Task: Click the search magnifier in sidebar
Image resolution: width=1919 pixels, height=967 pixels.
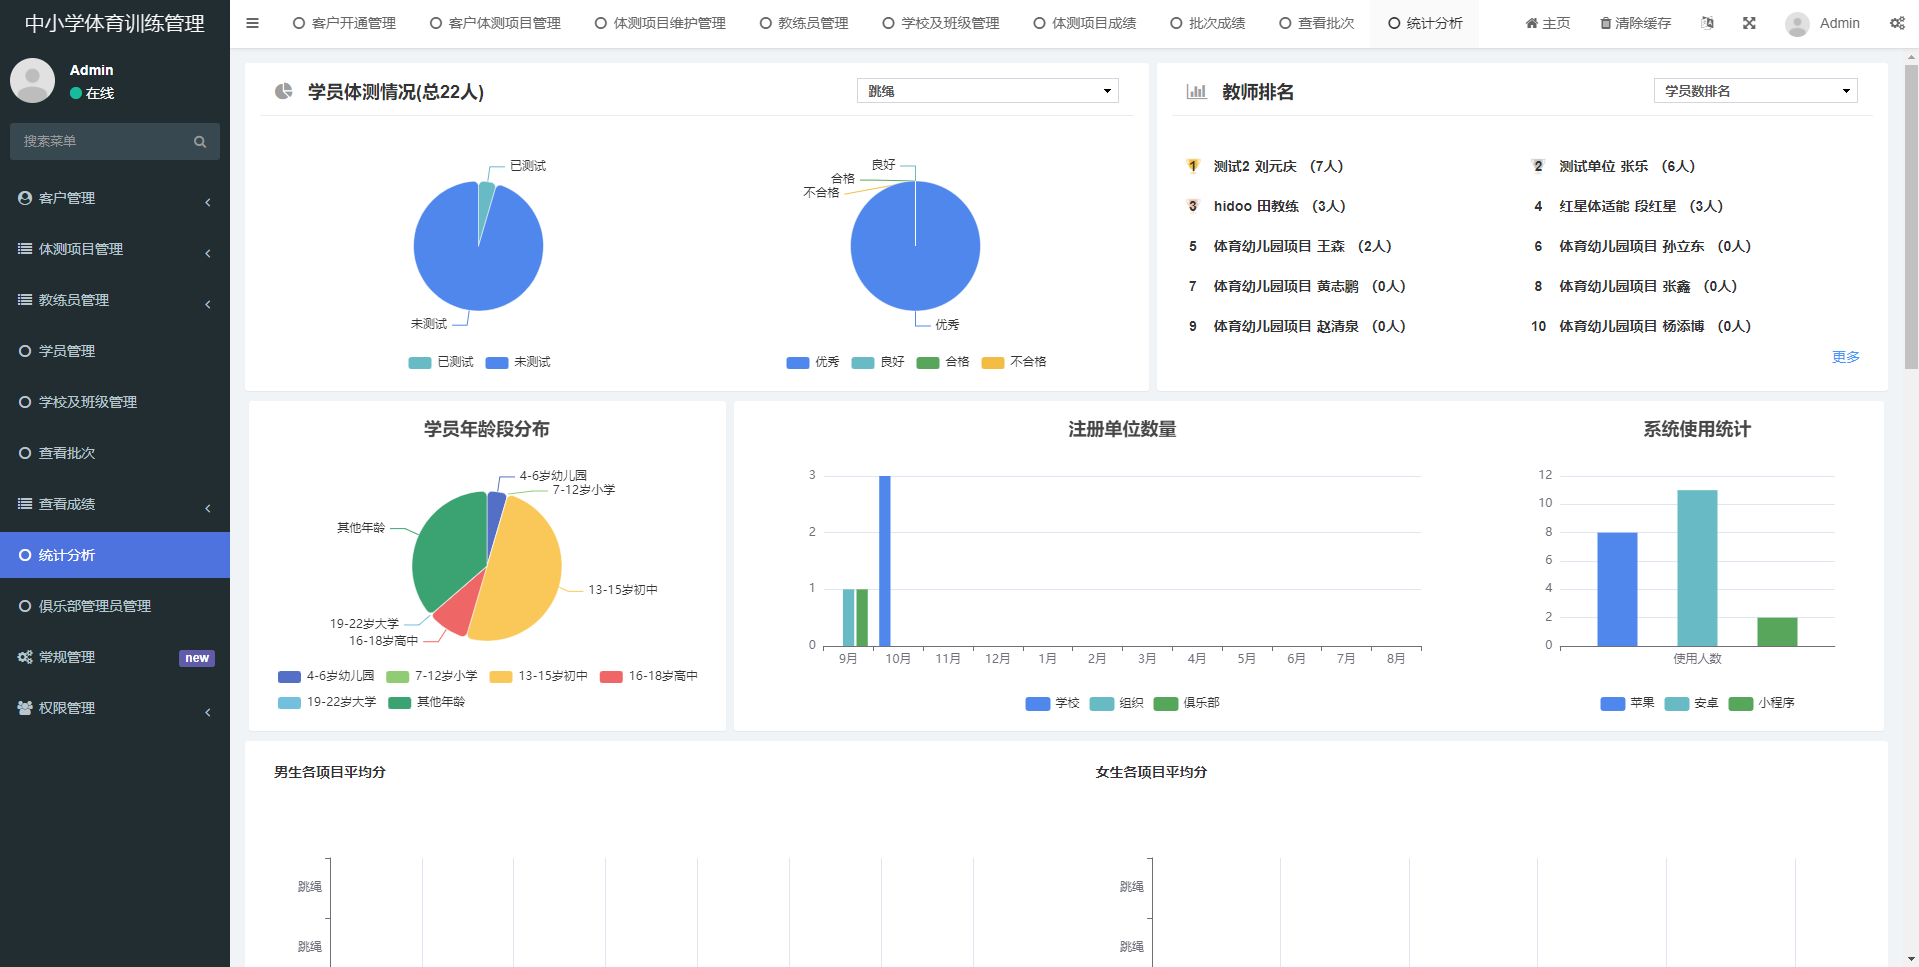Action: coord(200,142)
